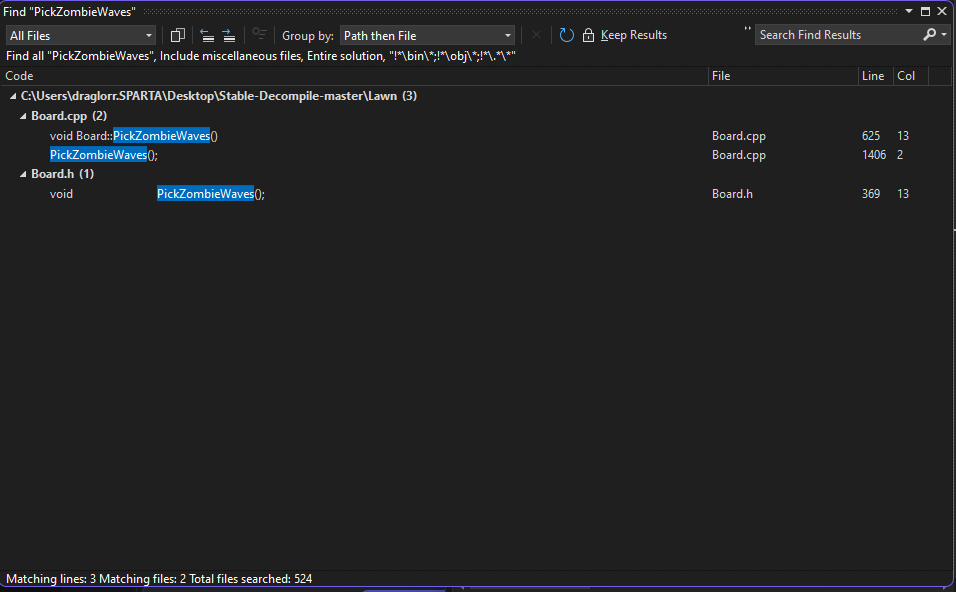Click the Lawn folder path node
The width and height of the screenshot is (956, 592).
pos(219,96)
